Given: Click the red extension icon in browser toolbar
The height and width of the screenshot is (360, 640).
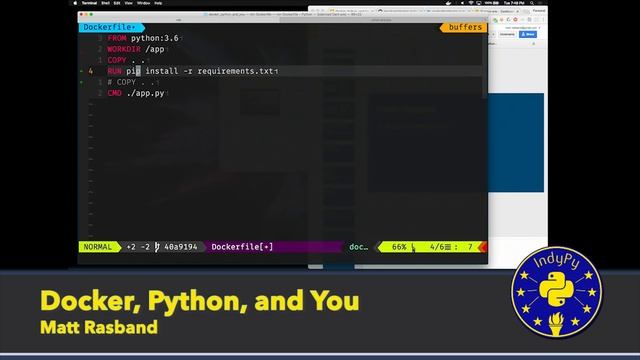Looking at the screenshot, I should coord(516,20).
